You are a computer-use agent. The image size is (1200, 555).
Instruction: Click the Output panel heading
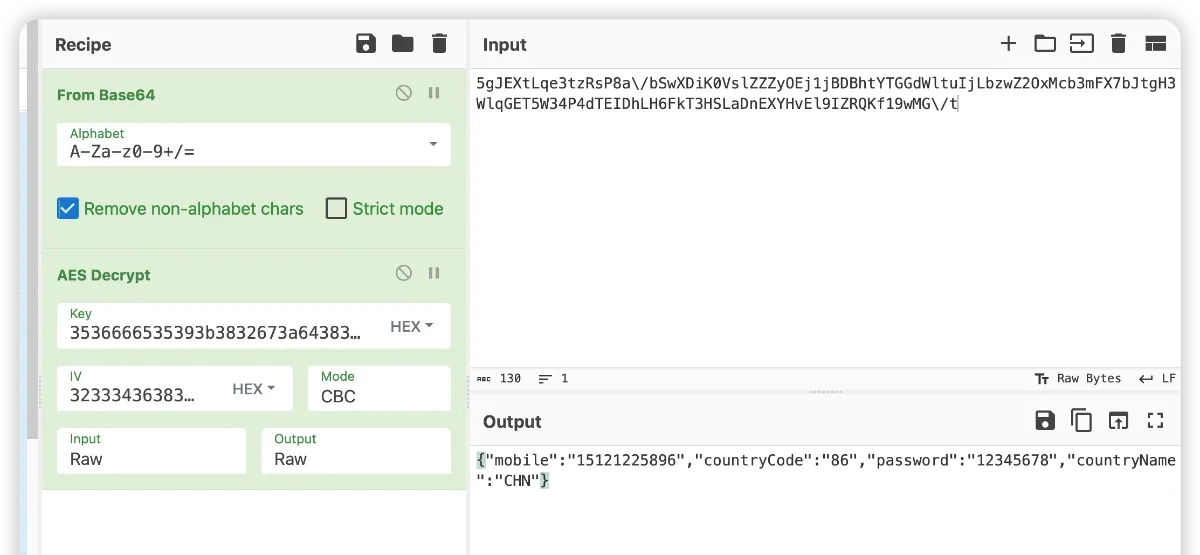512,422
